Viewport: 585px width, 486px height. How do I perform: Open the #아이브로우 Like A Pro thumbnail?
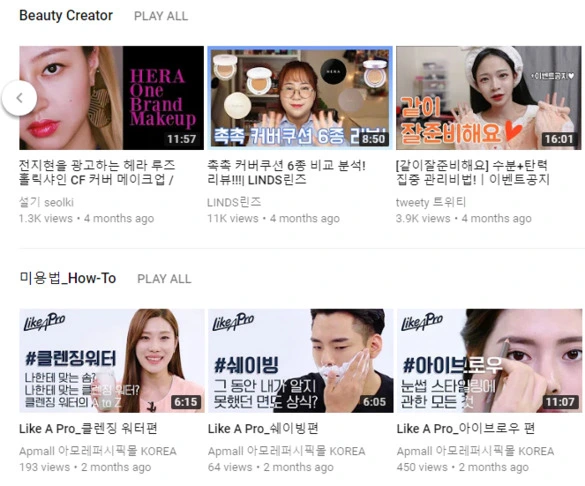pos(489,361)
